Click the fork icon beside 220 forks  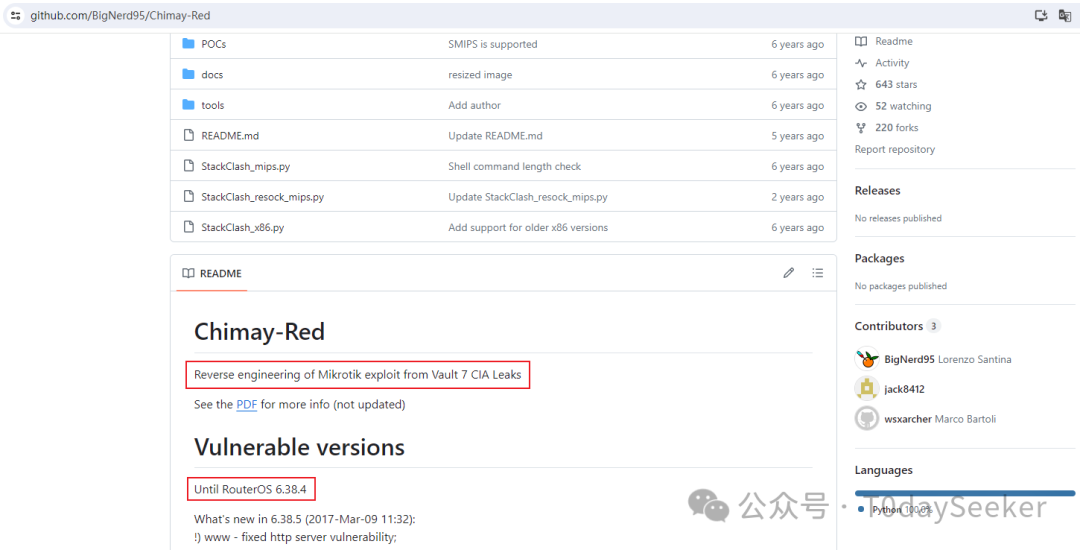(x=861, y=127)
